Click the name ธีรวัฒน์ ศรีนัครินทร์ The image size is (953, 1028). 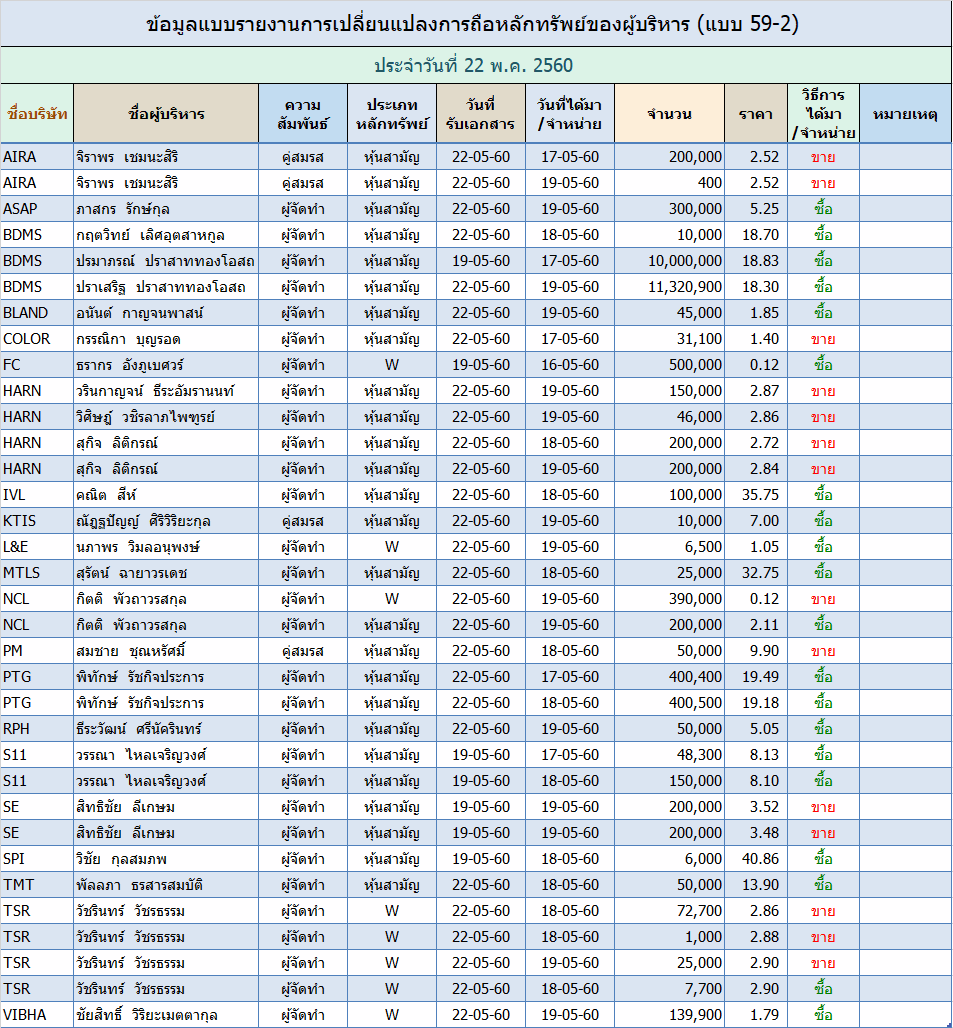(x=139, y=729)
